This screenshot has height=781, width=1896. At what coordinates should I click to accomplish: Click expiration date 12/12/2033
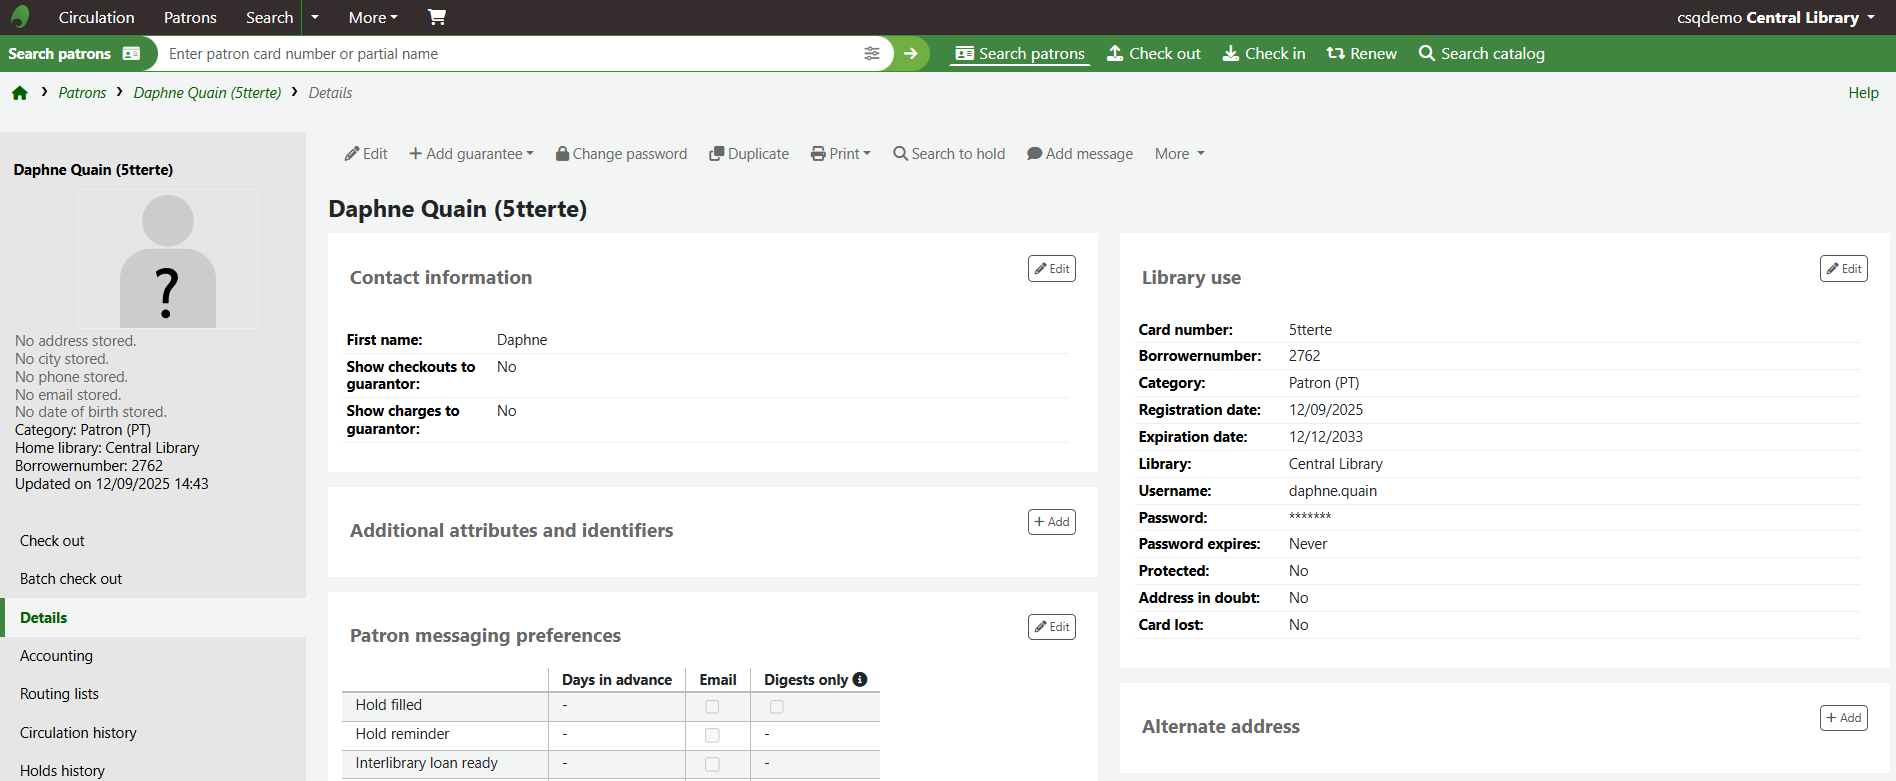[x=1326, y=437]
